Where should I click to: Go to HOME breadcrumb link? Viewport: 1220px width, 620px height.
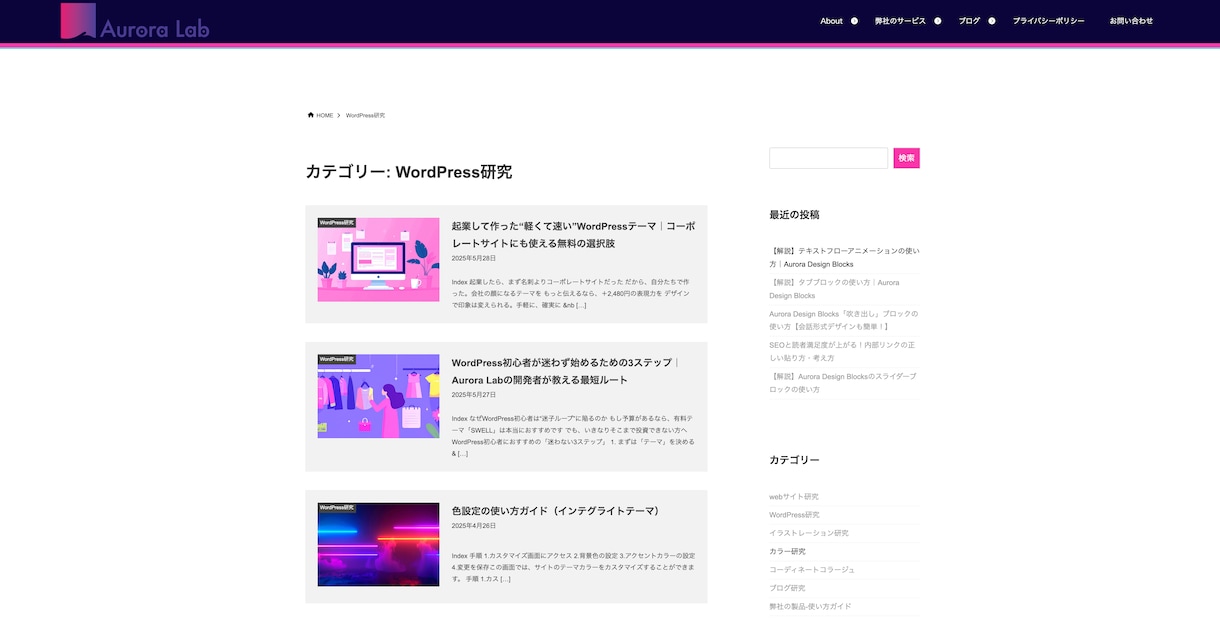(325, 115)
